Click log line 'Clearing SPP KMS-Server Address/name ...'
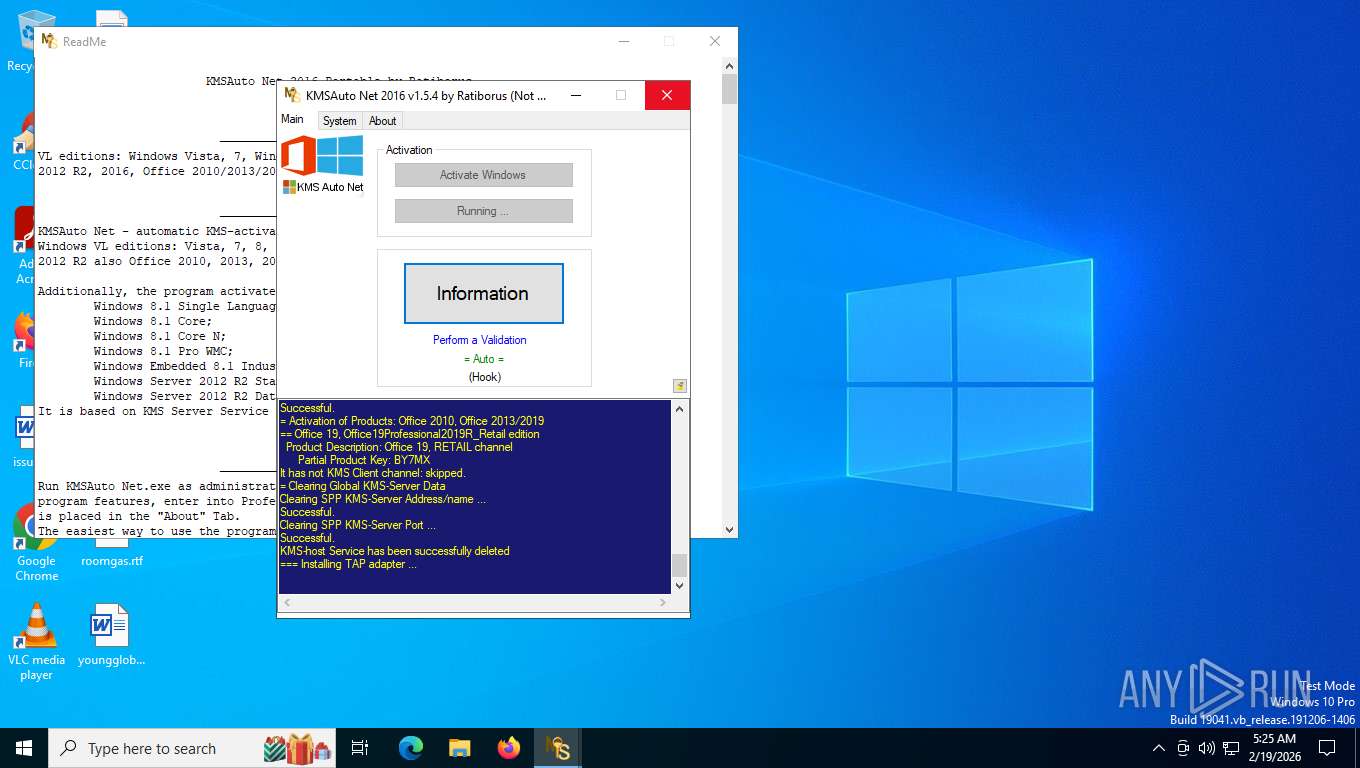The image size is (1360, 768). point(383,499)
